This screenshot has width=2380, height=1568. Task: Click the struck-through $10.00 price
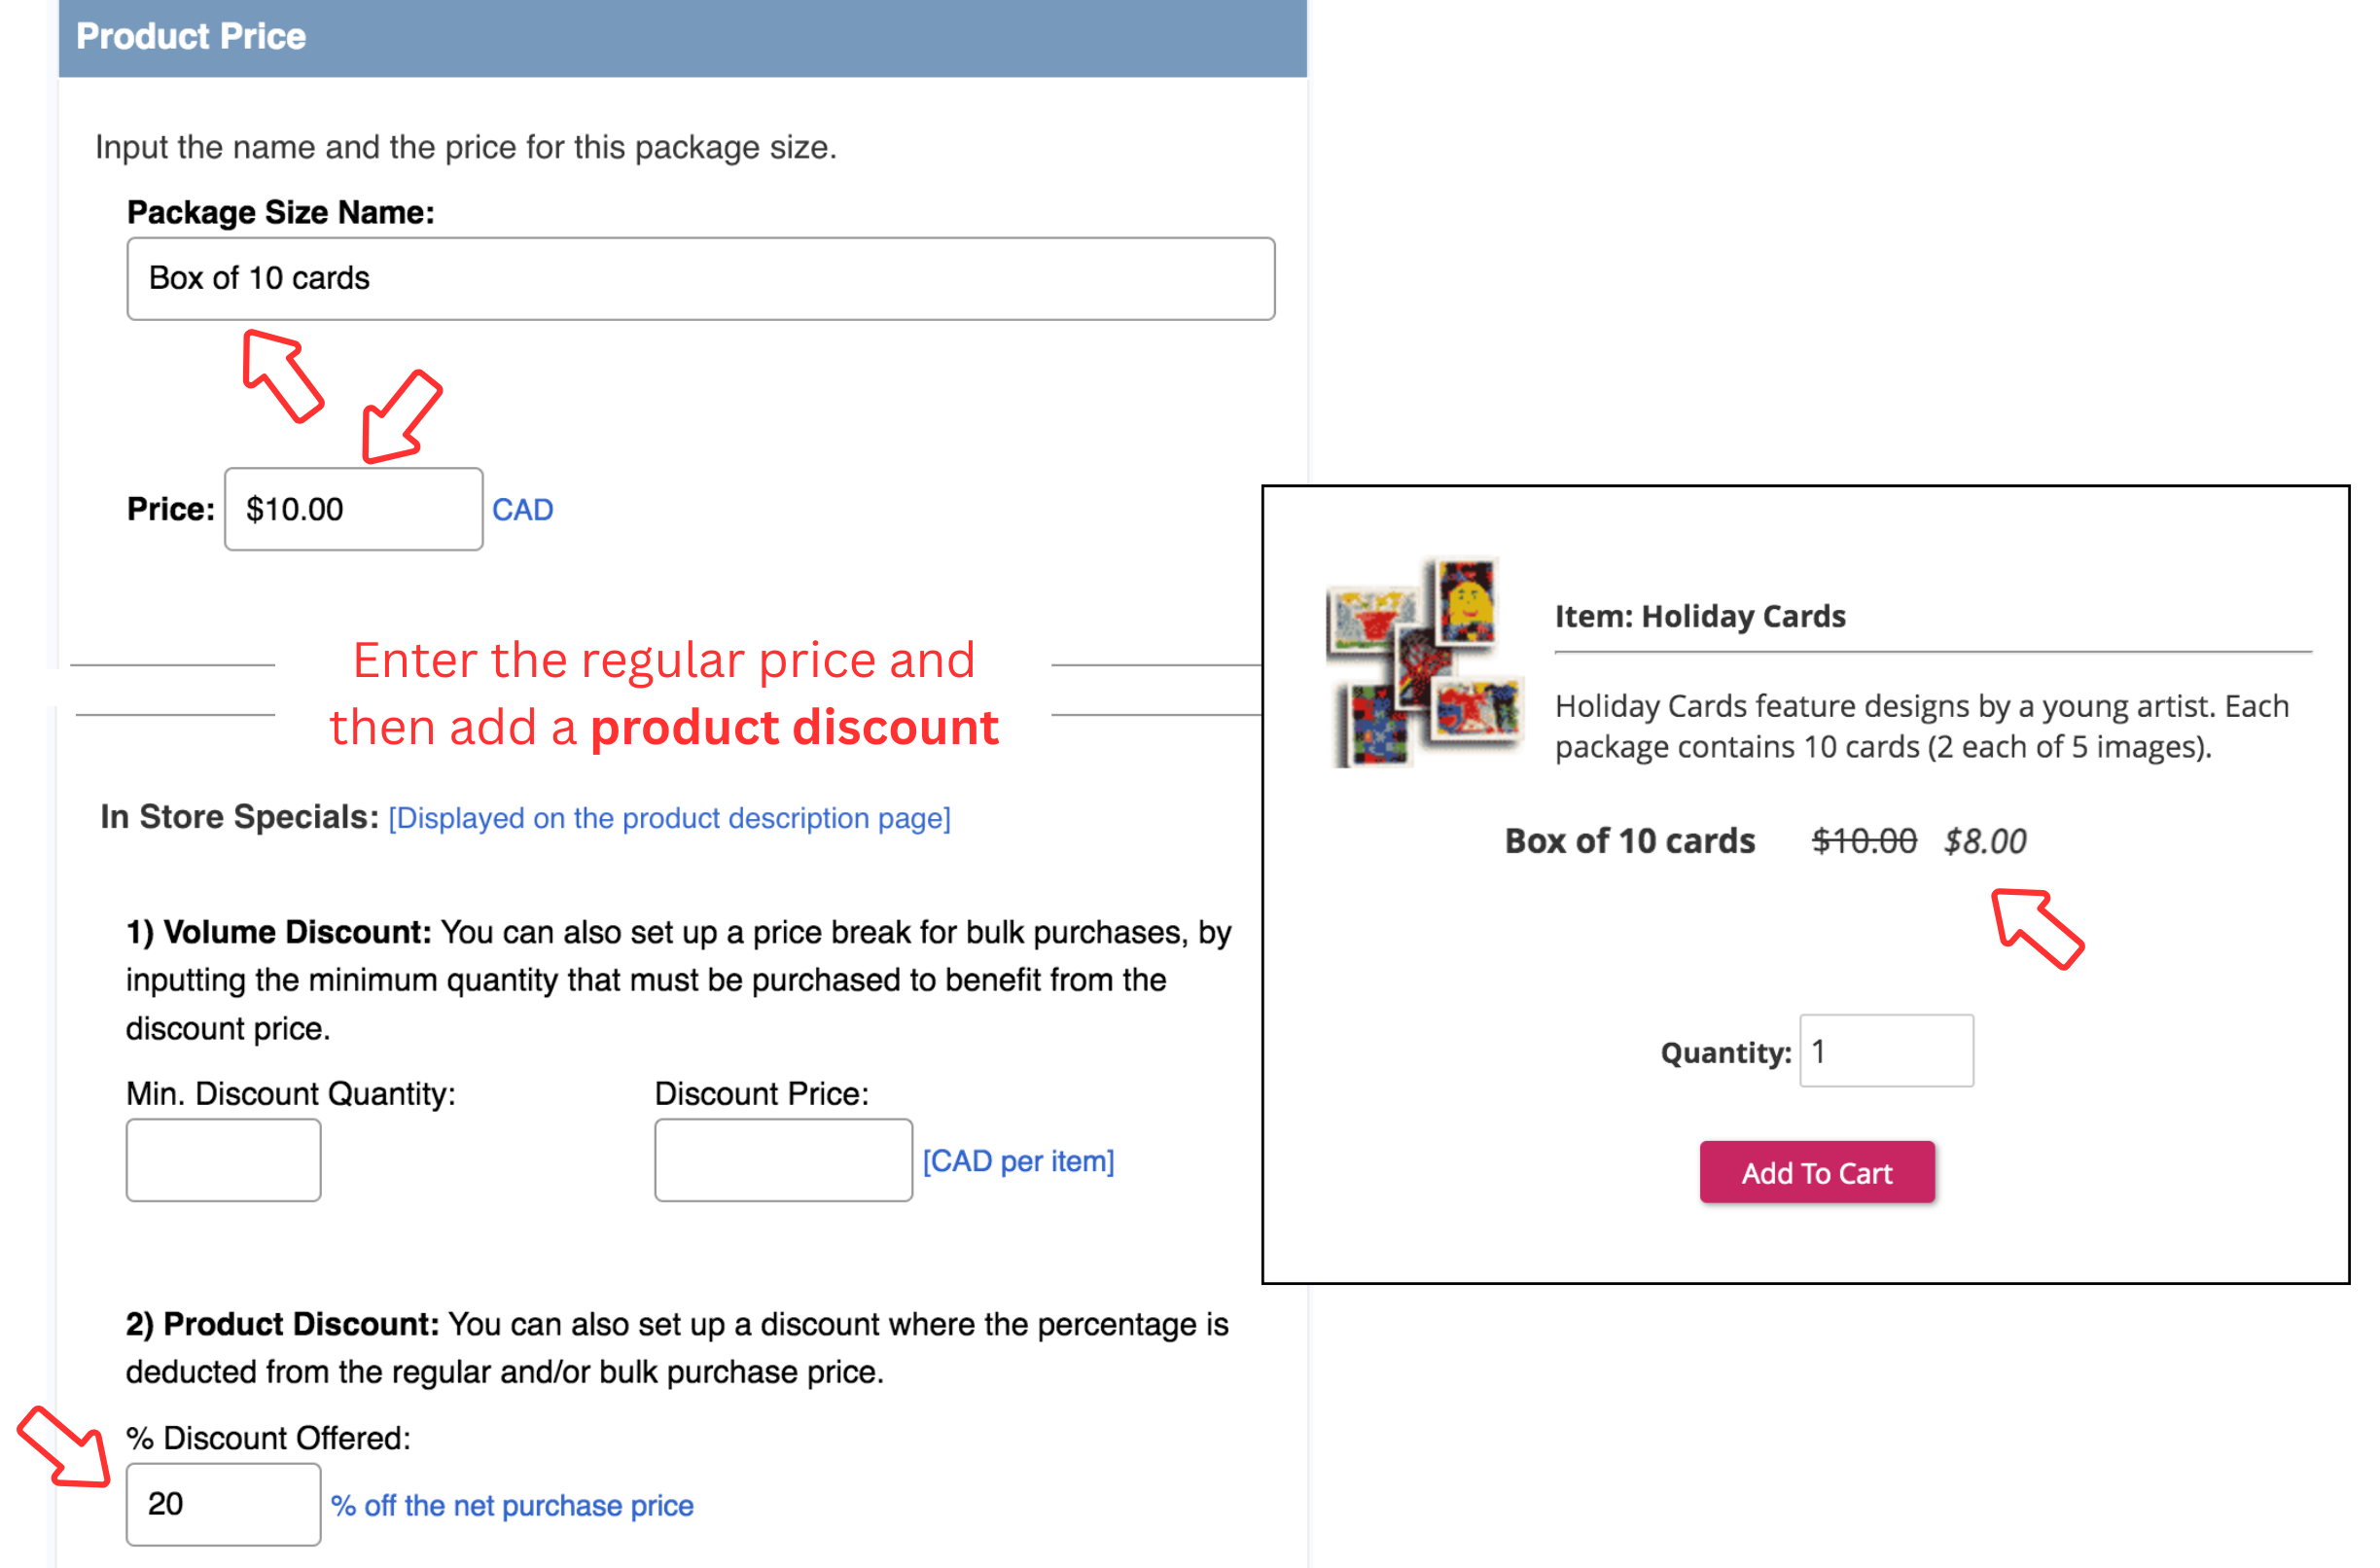(x=1864, y=841)
